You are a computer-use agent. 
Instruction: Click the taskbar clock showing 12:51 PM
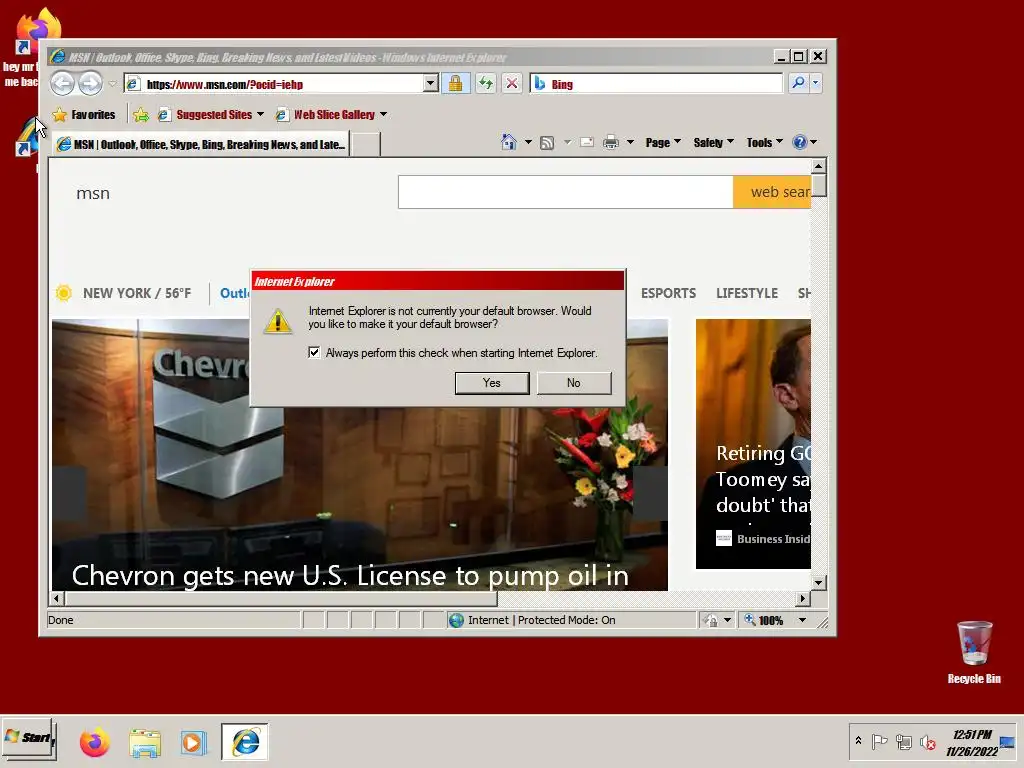(x=972, y=743)
